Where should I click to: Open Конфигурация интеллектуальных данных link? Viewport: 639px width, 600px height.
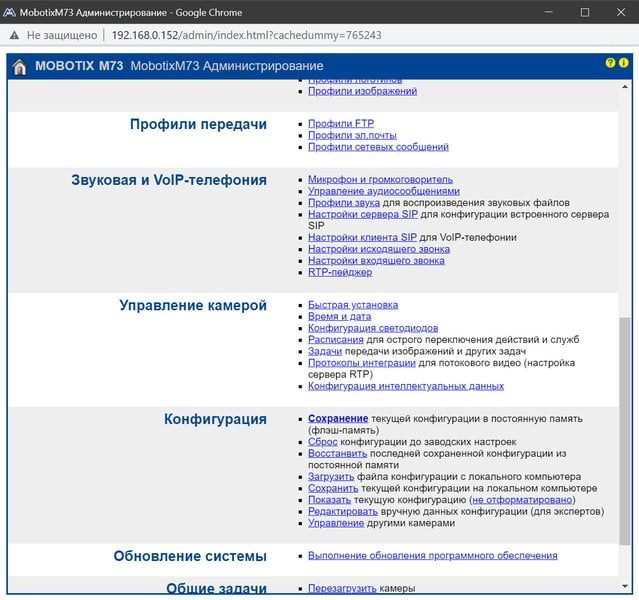406,386
